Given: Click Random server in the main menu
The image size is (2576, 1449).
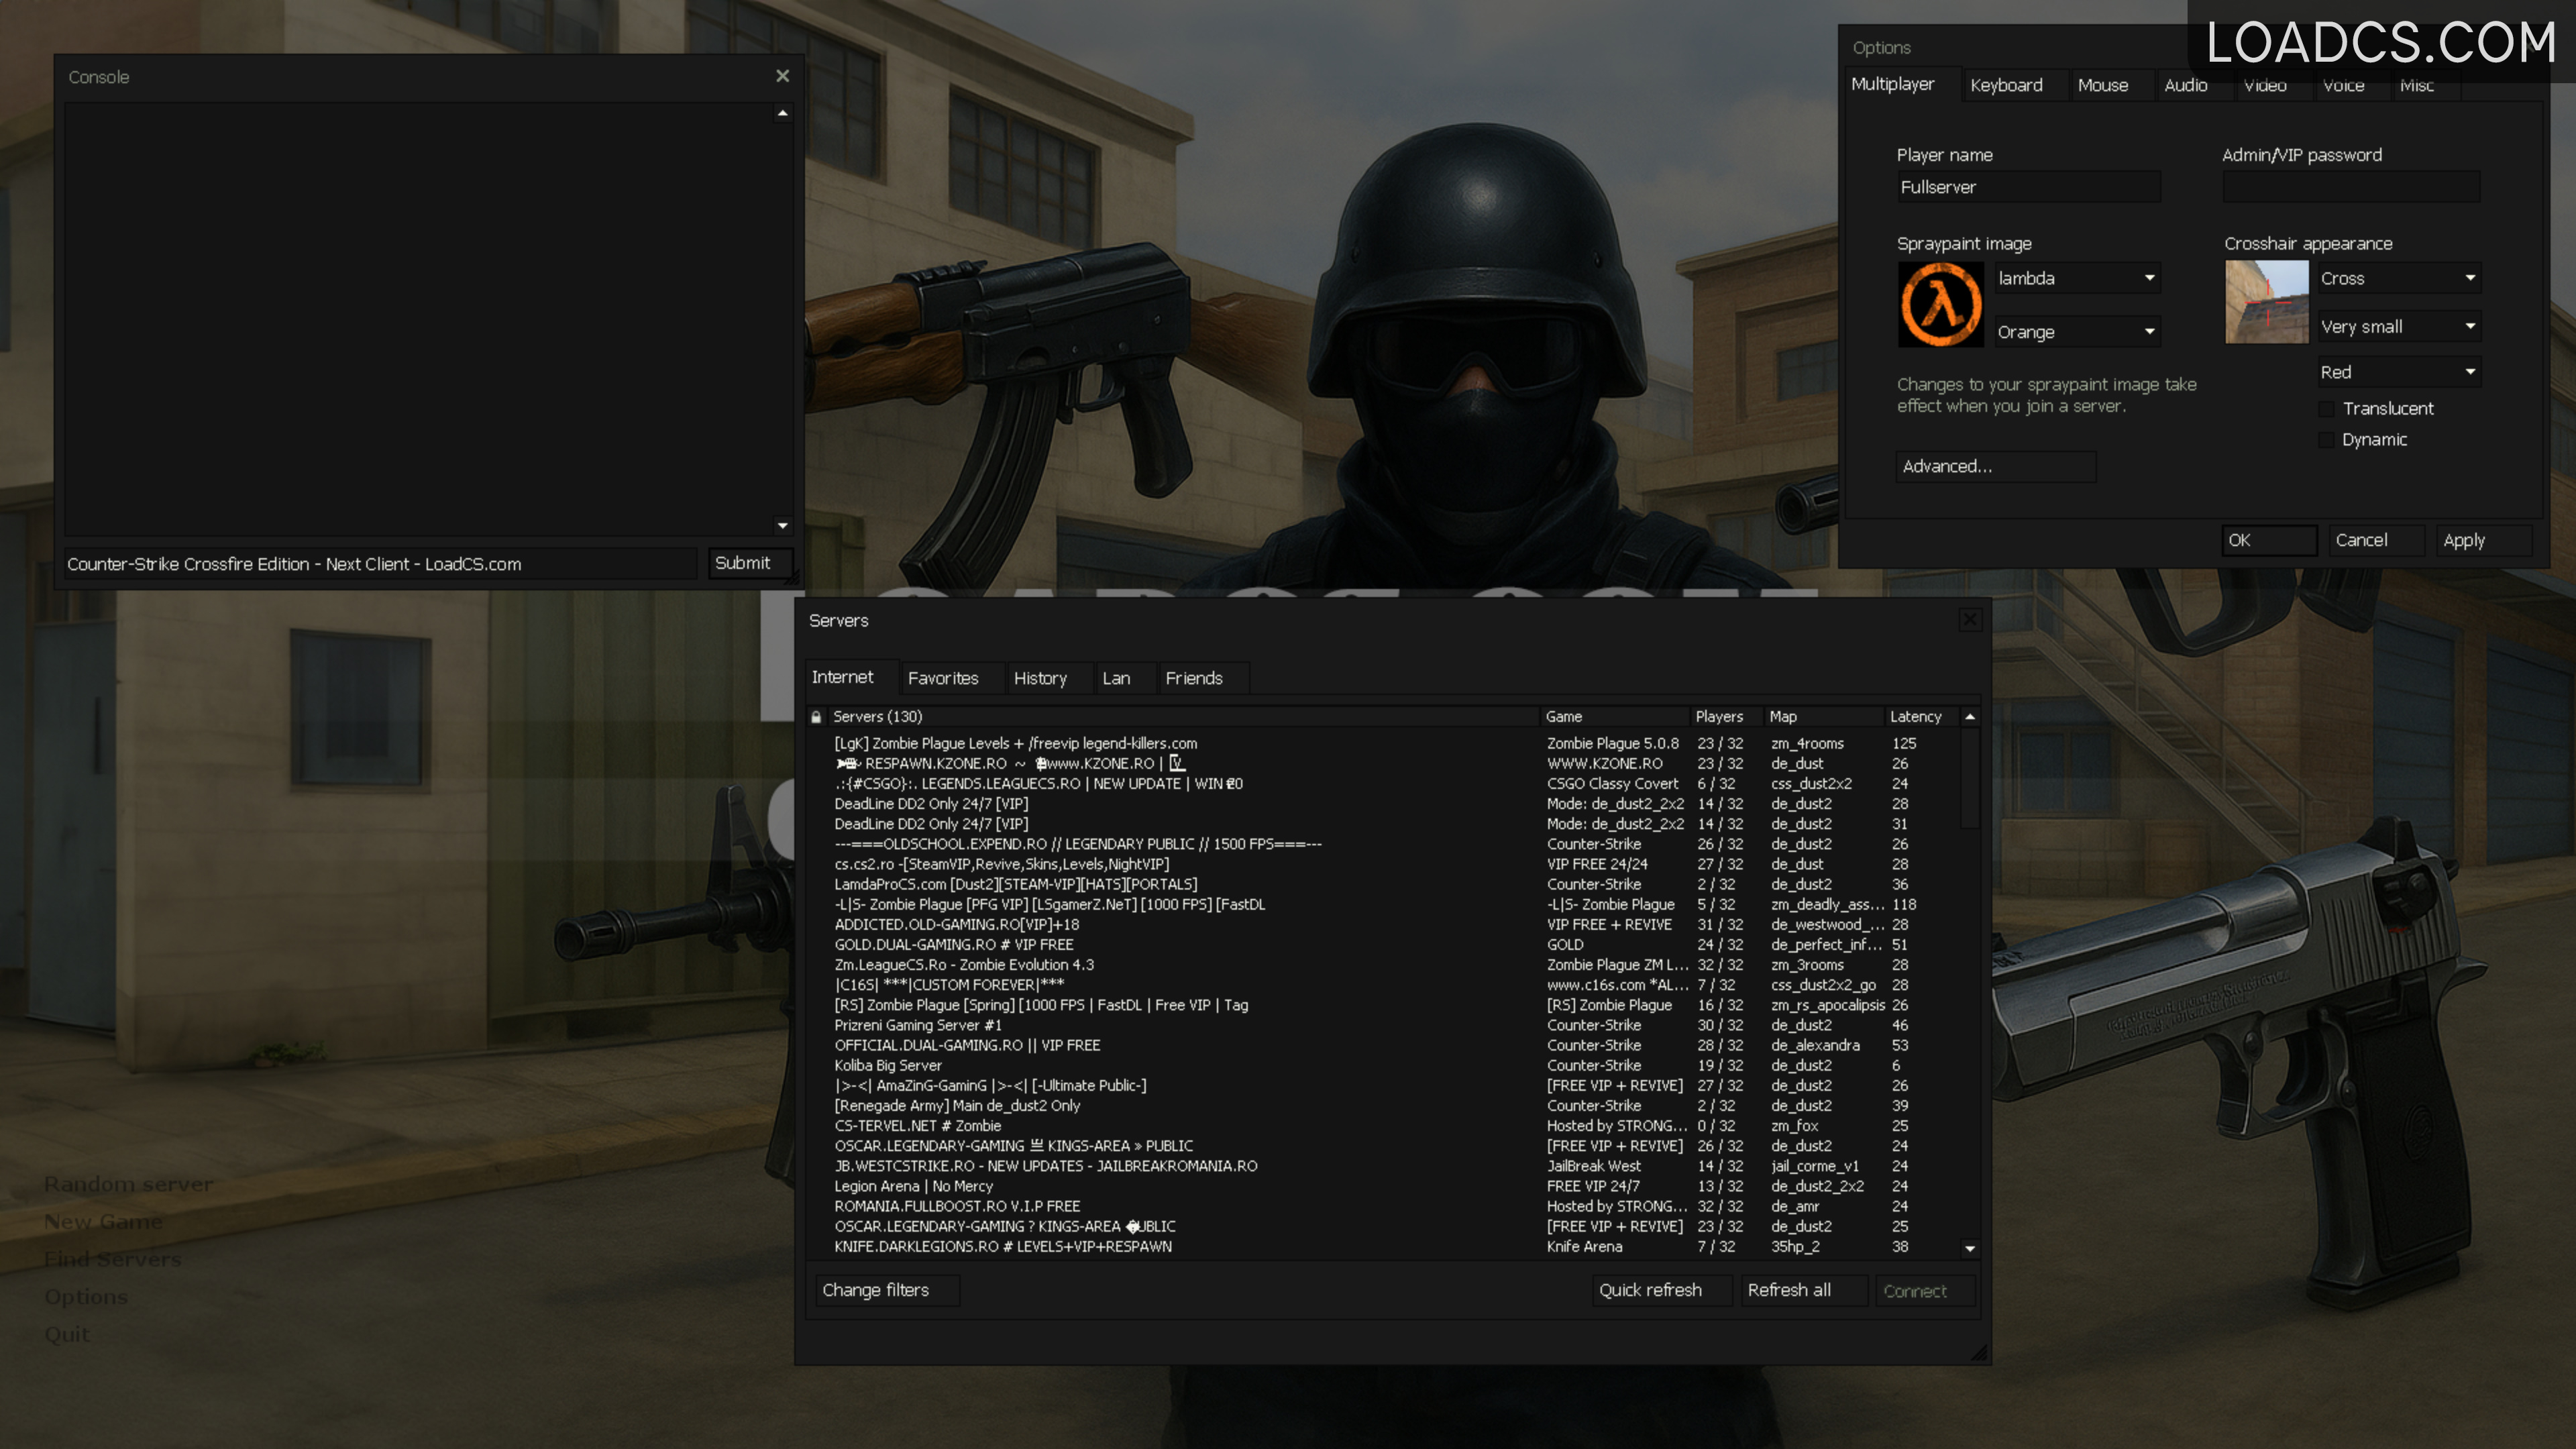Looking at the screenshot, I should [128, 1184].
